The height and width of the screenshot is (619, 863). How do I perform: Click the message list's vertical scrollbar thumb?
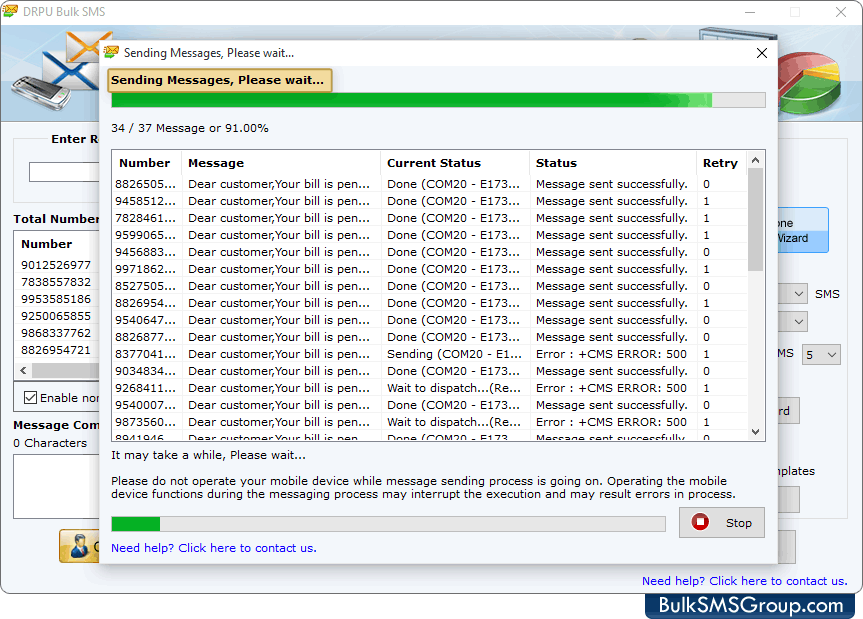[x=755, y=220]
